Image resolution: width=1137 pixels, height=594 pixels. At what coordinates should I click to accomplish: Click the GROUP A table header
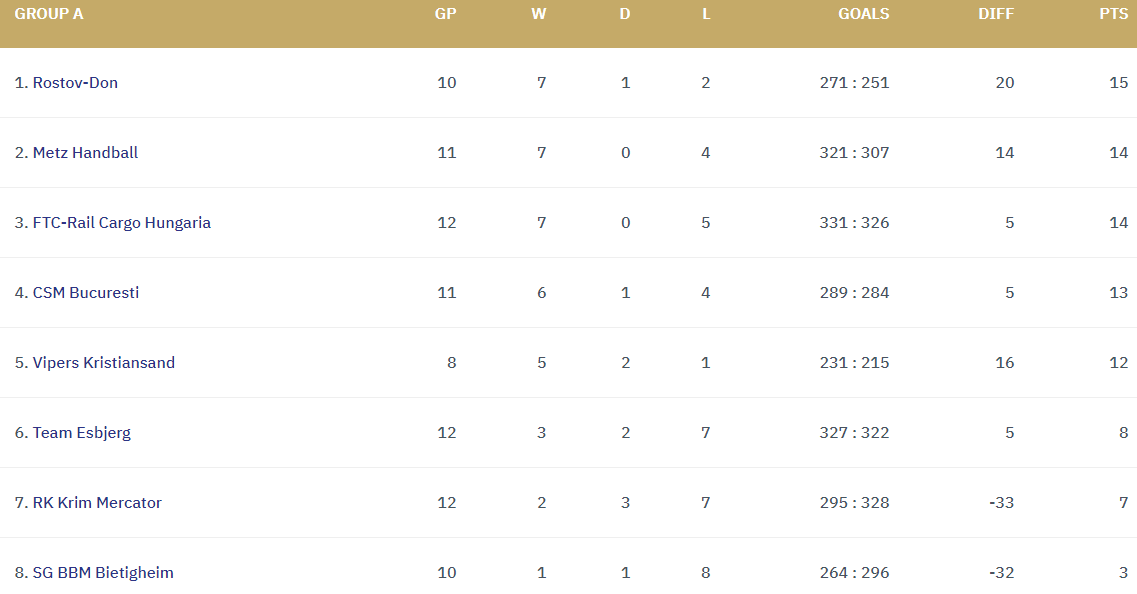(49, 15)
